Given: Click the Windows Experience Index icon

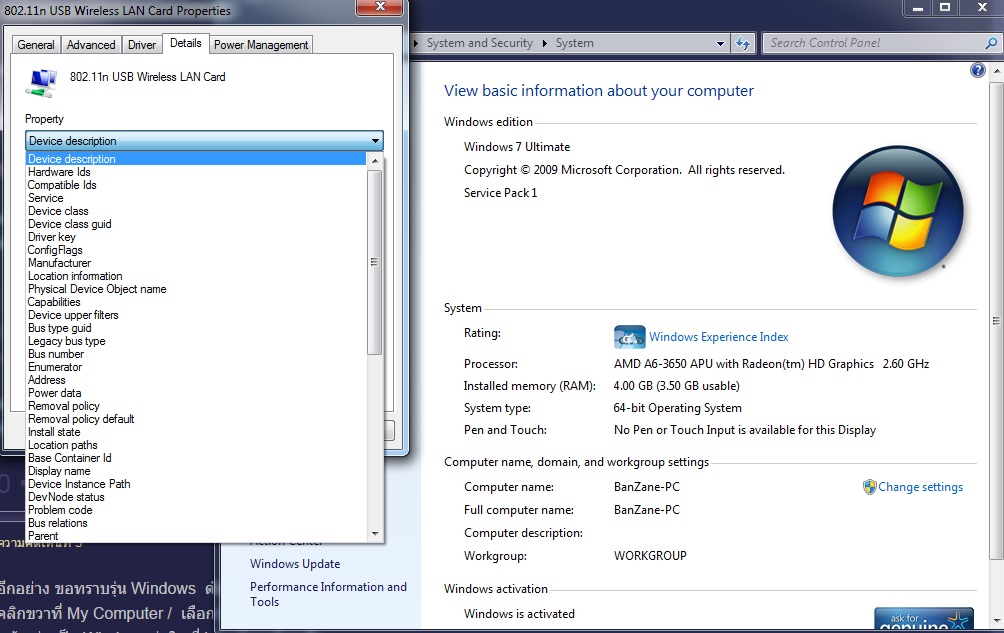Looking at the screenshot, I should click(629, 337).
